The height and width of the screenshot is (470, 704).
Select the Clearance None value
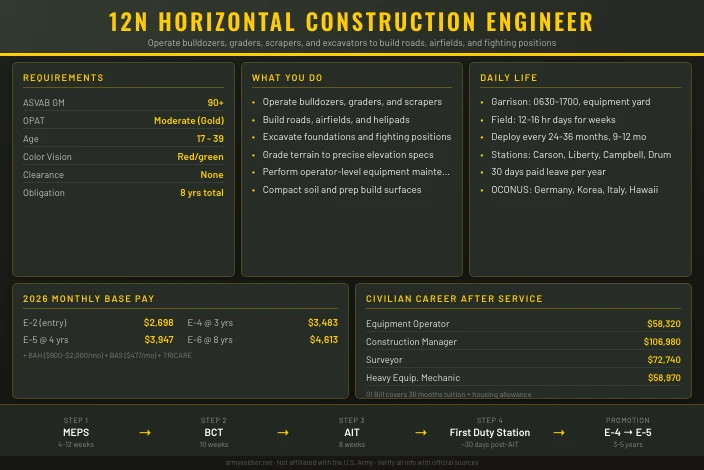212,175
